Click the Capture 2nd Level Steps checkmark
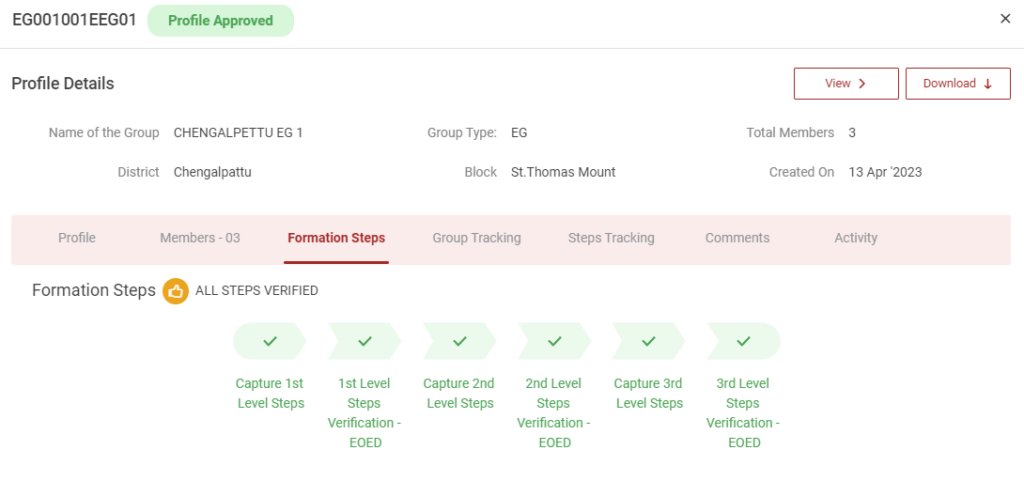 [459, 341]
